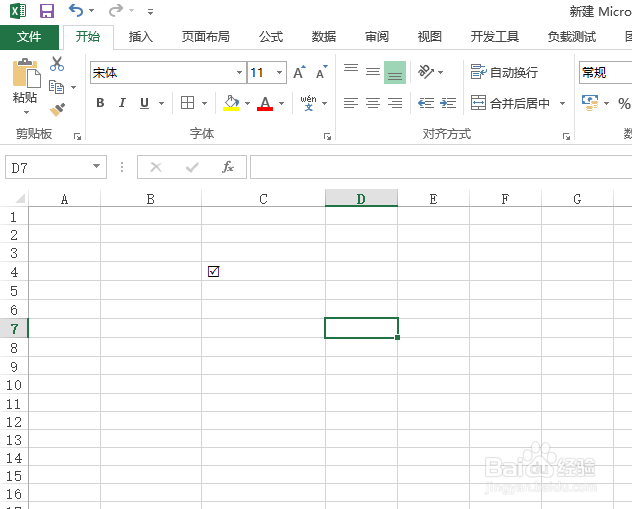This screenshot has width=632, height=509.
Task: Open the 开发工具 tab
Action: pos(495,37)
